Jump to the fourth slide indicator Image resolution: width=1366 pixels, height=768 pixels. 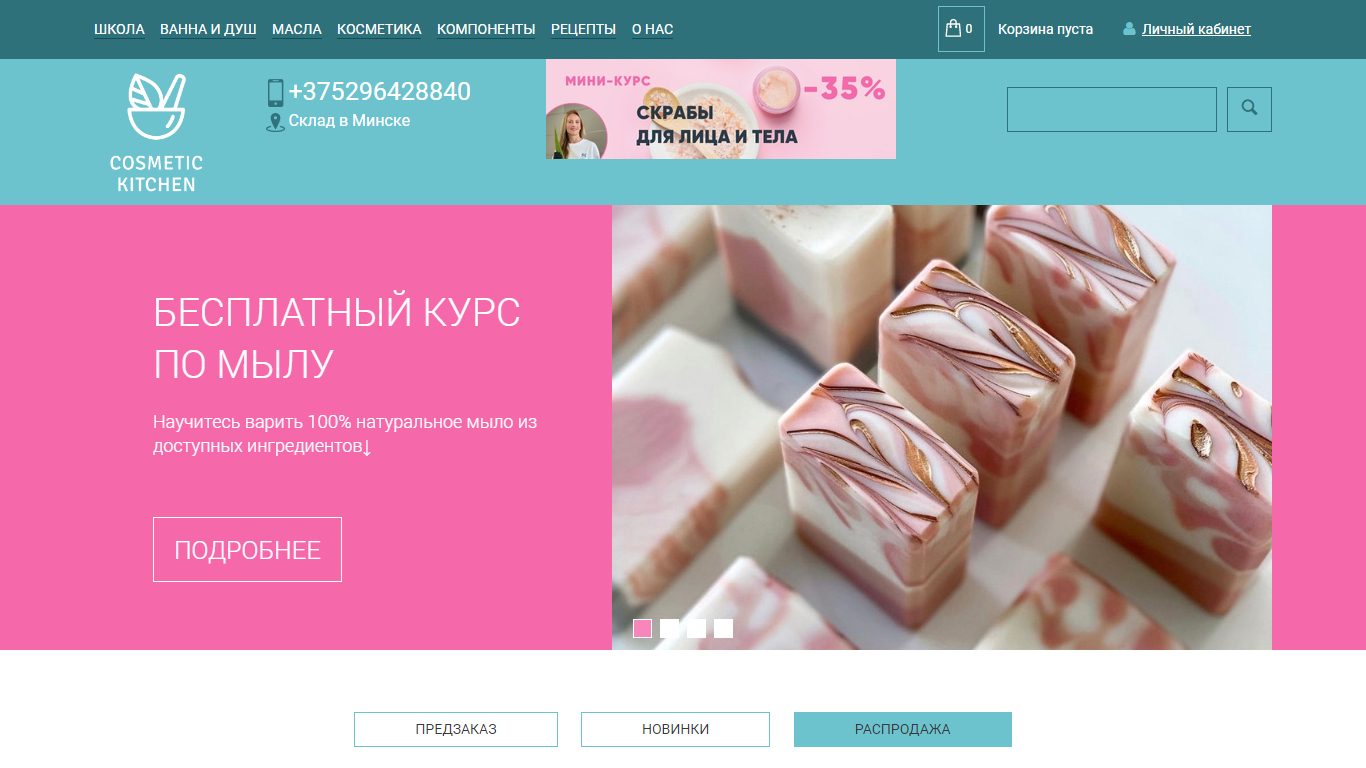(723, 628)
